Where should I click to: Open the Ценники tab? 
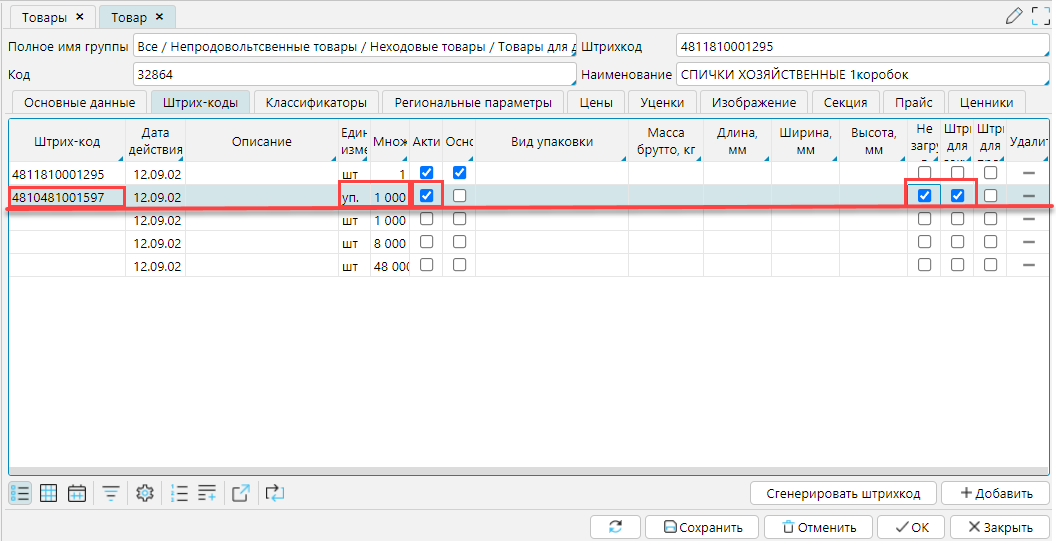click(x=986, y=102)
